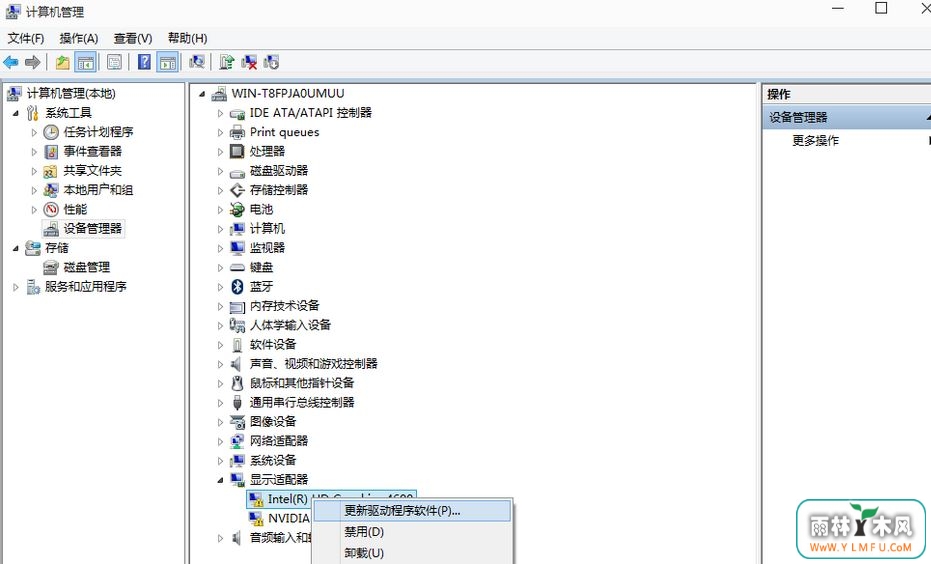Select 人体学输入设备 category label

point(290,325)
